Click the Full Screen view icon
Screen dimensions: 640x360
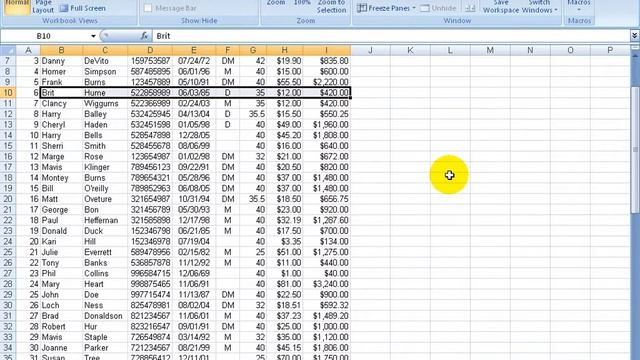click(x=64, y=8)
